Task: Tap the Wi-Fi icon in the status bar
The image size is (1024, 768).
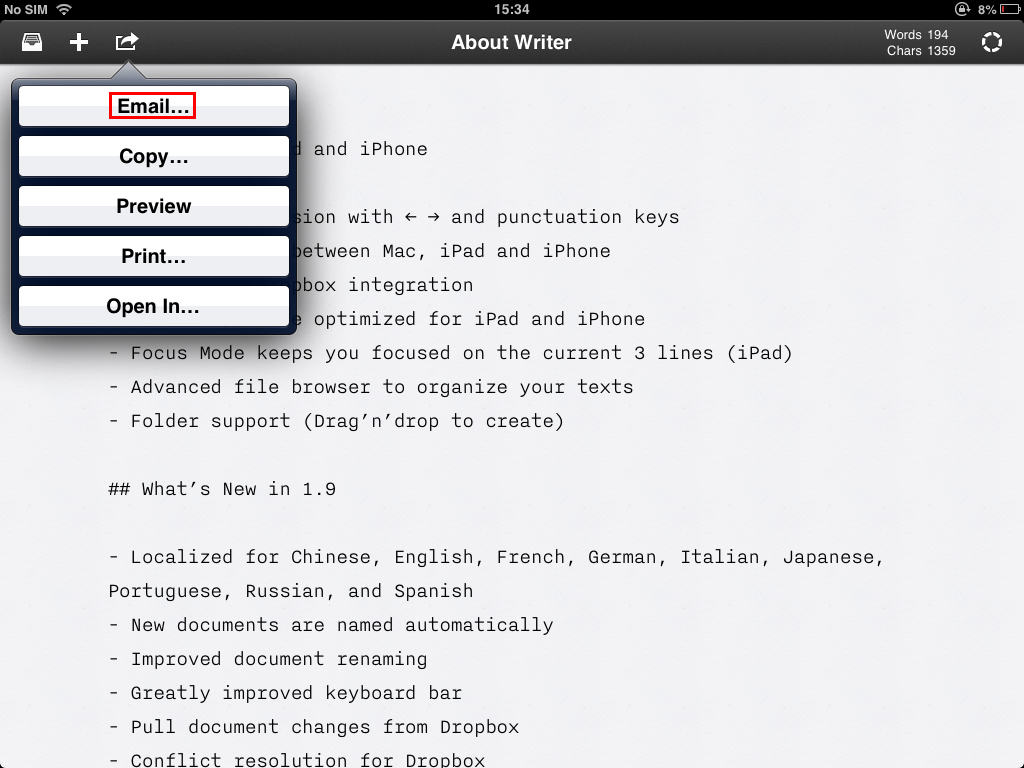Action: [65, 9]
